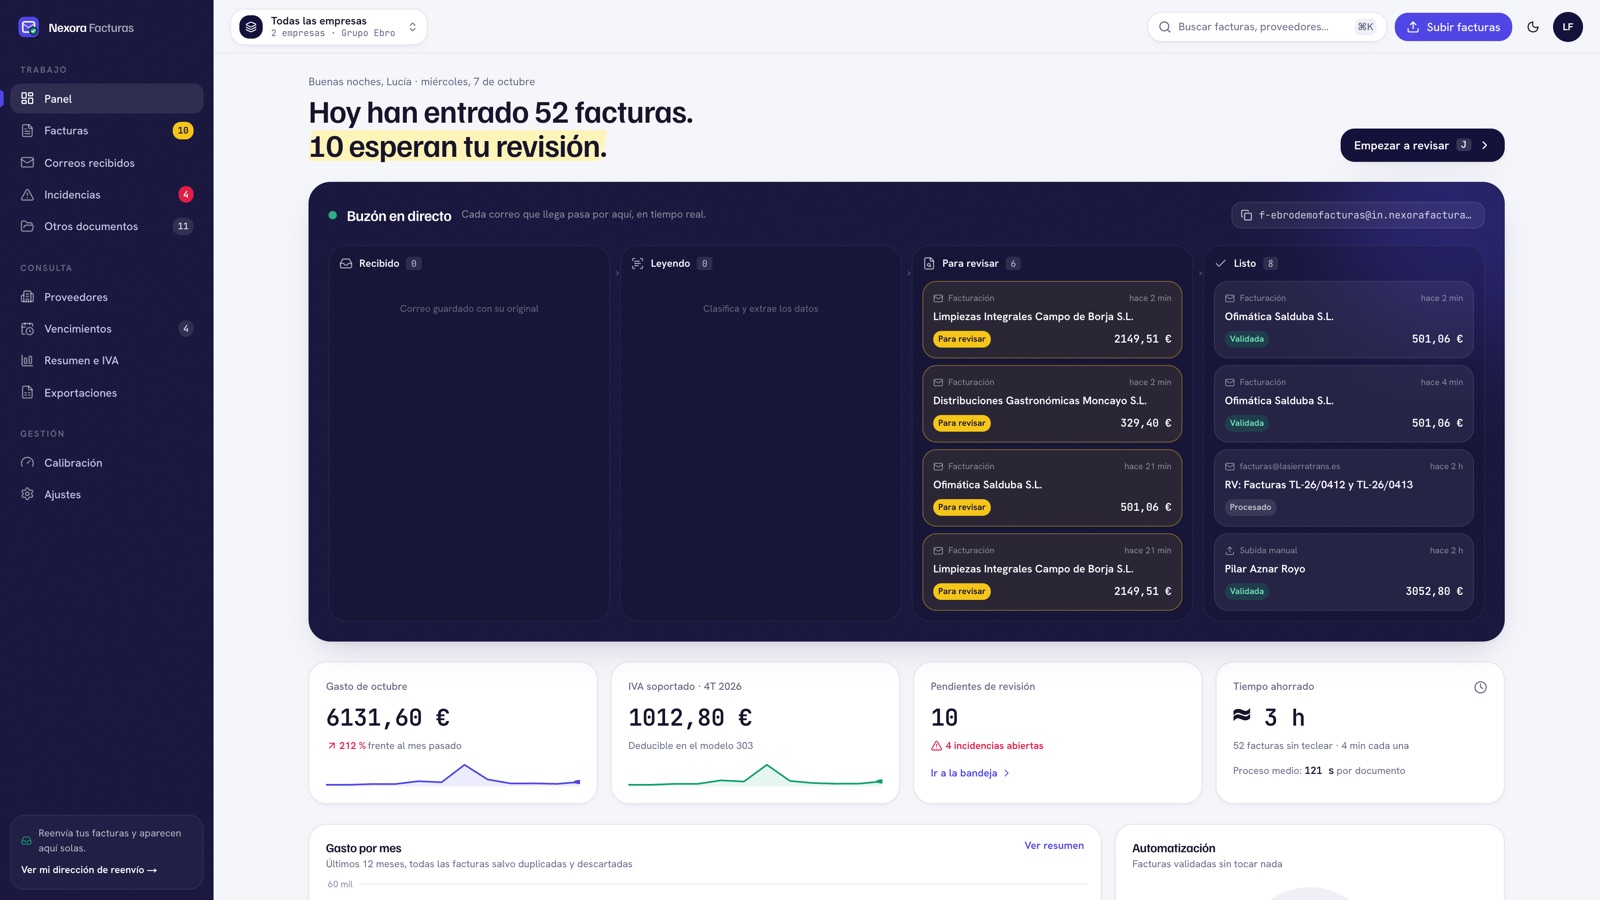
Task: Copy the f-ebrodemofacturas inbox address
Action: (x=1358, y=215)
